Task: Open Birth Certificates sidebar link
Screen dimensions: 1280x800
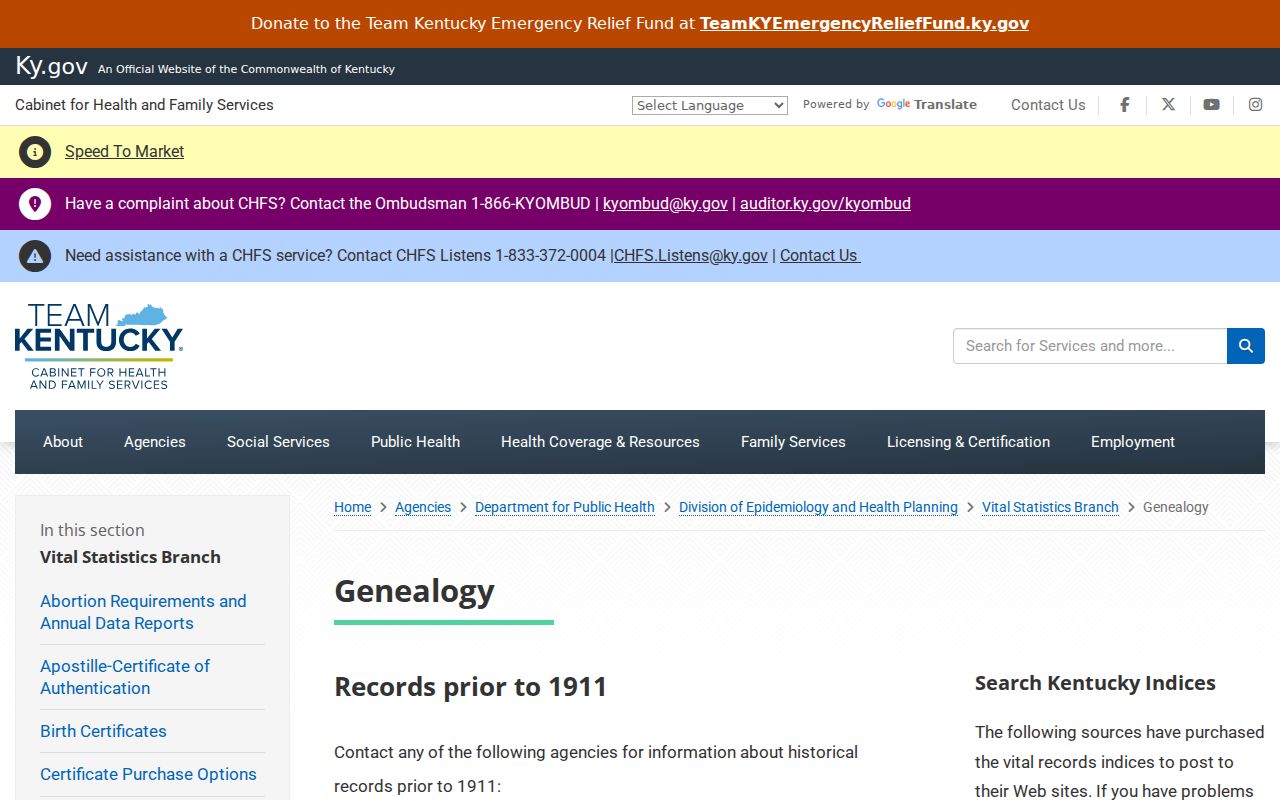Action: [x=103, y=731]
